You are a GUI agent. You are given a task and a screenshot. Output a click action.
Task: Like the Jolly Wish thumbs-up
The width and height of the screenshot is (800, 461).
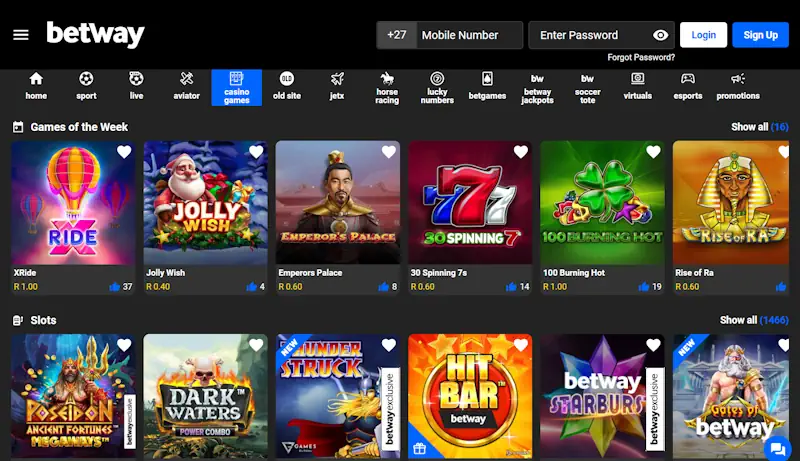(x=252, y=287)
